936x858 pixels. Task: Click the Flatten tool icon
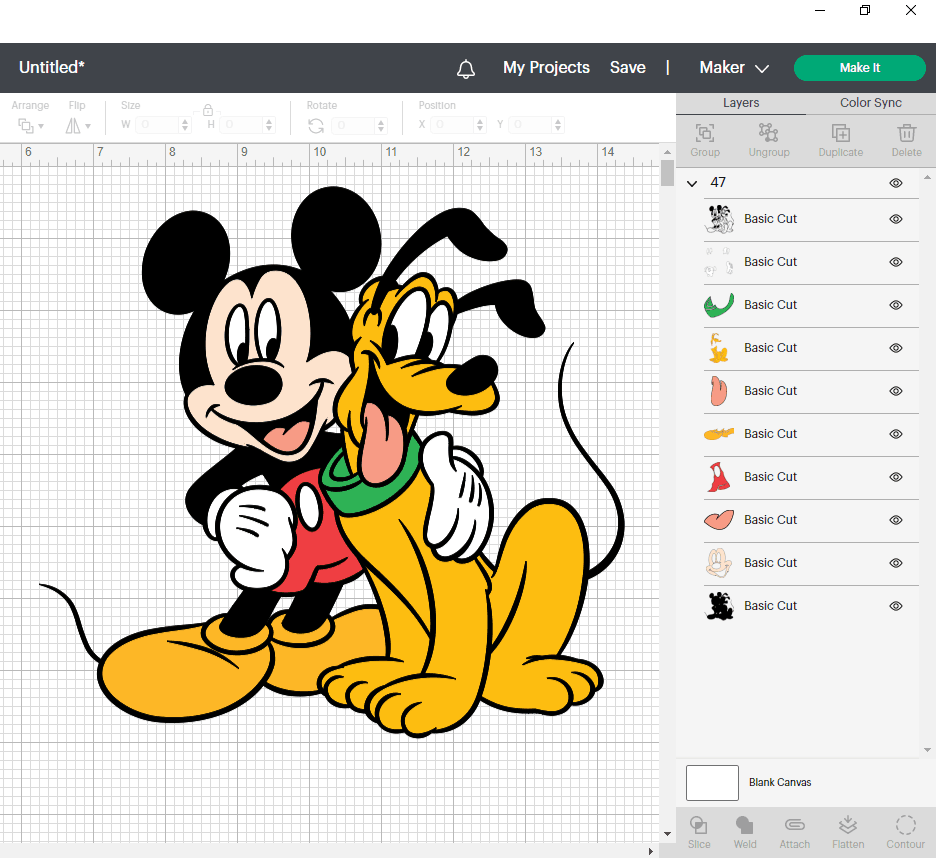point(848,825)
